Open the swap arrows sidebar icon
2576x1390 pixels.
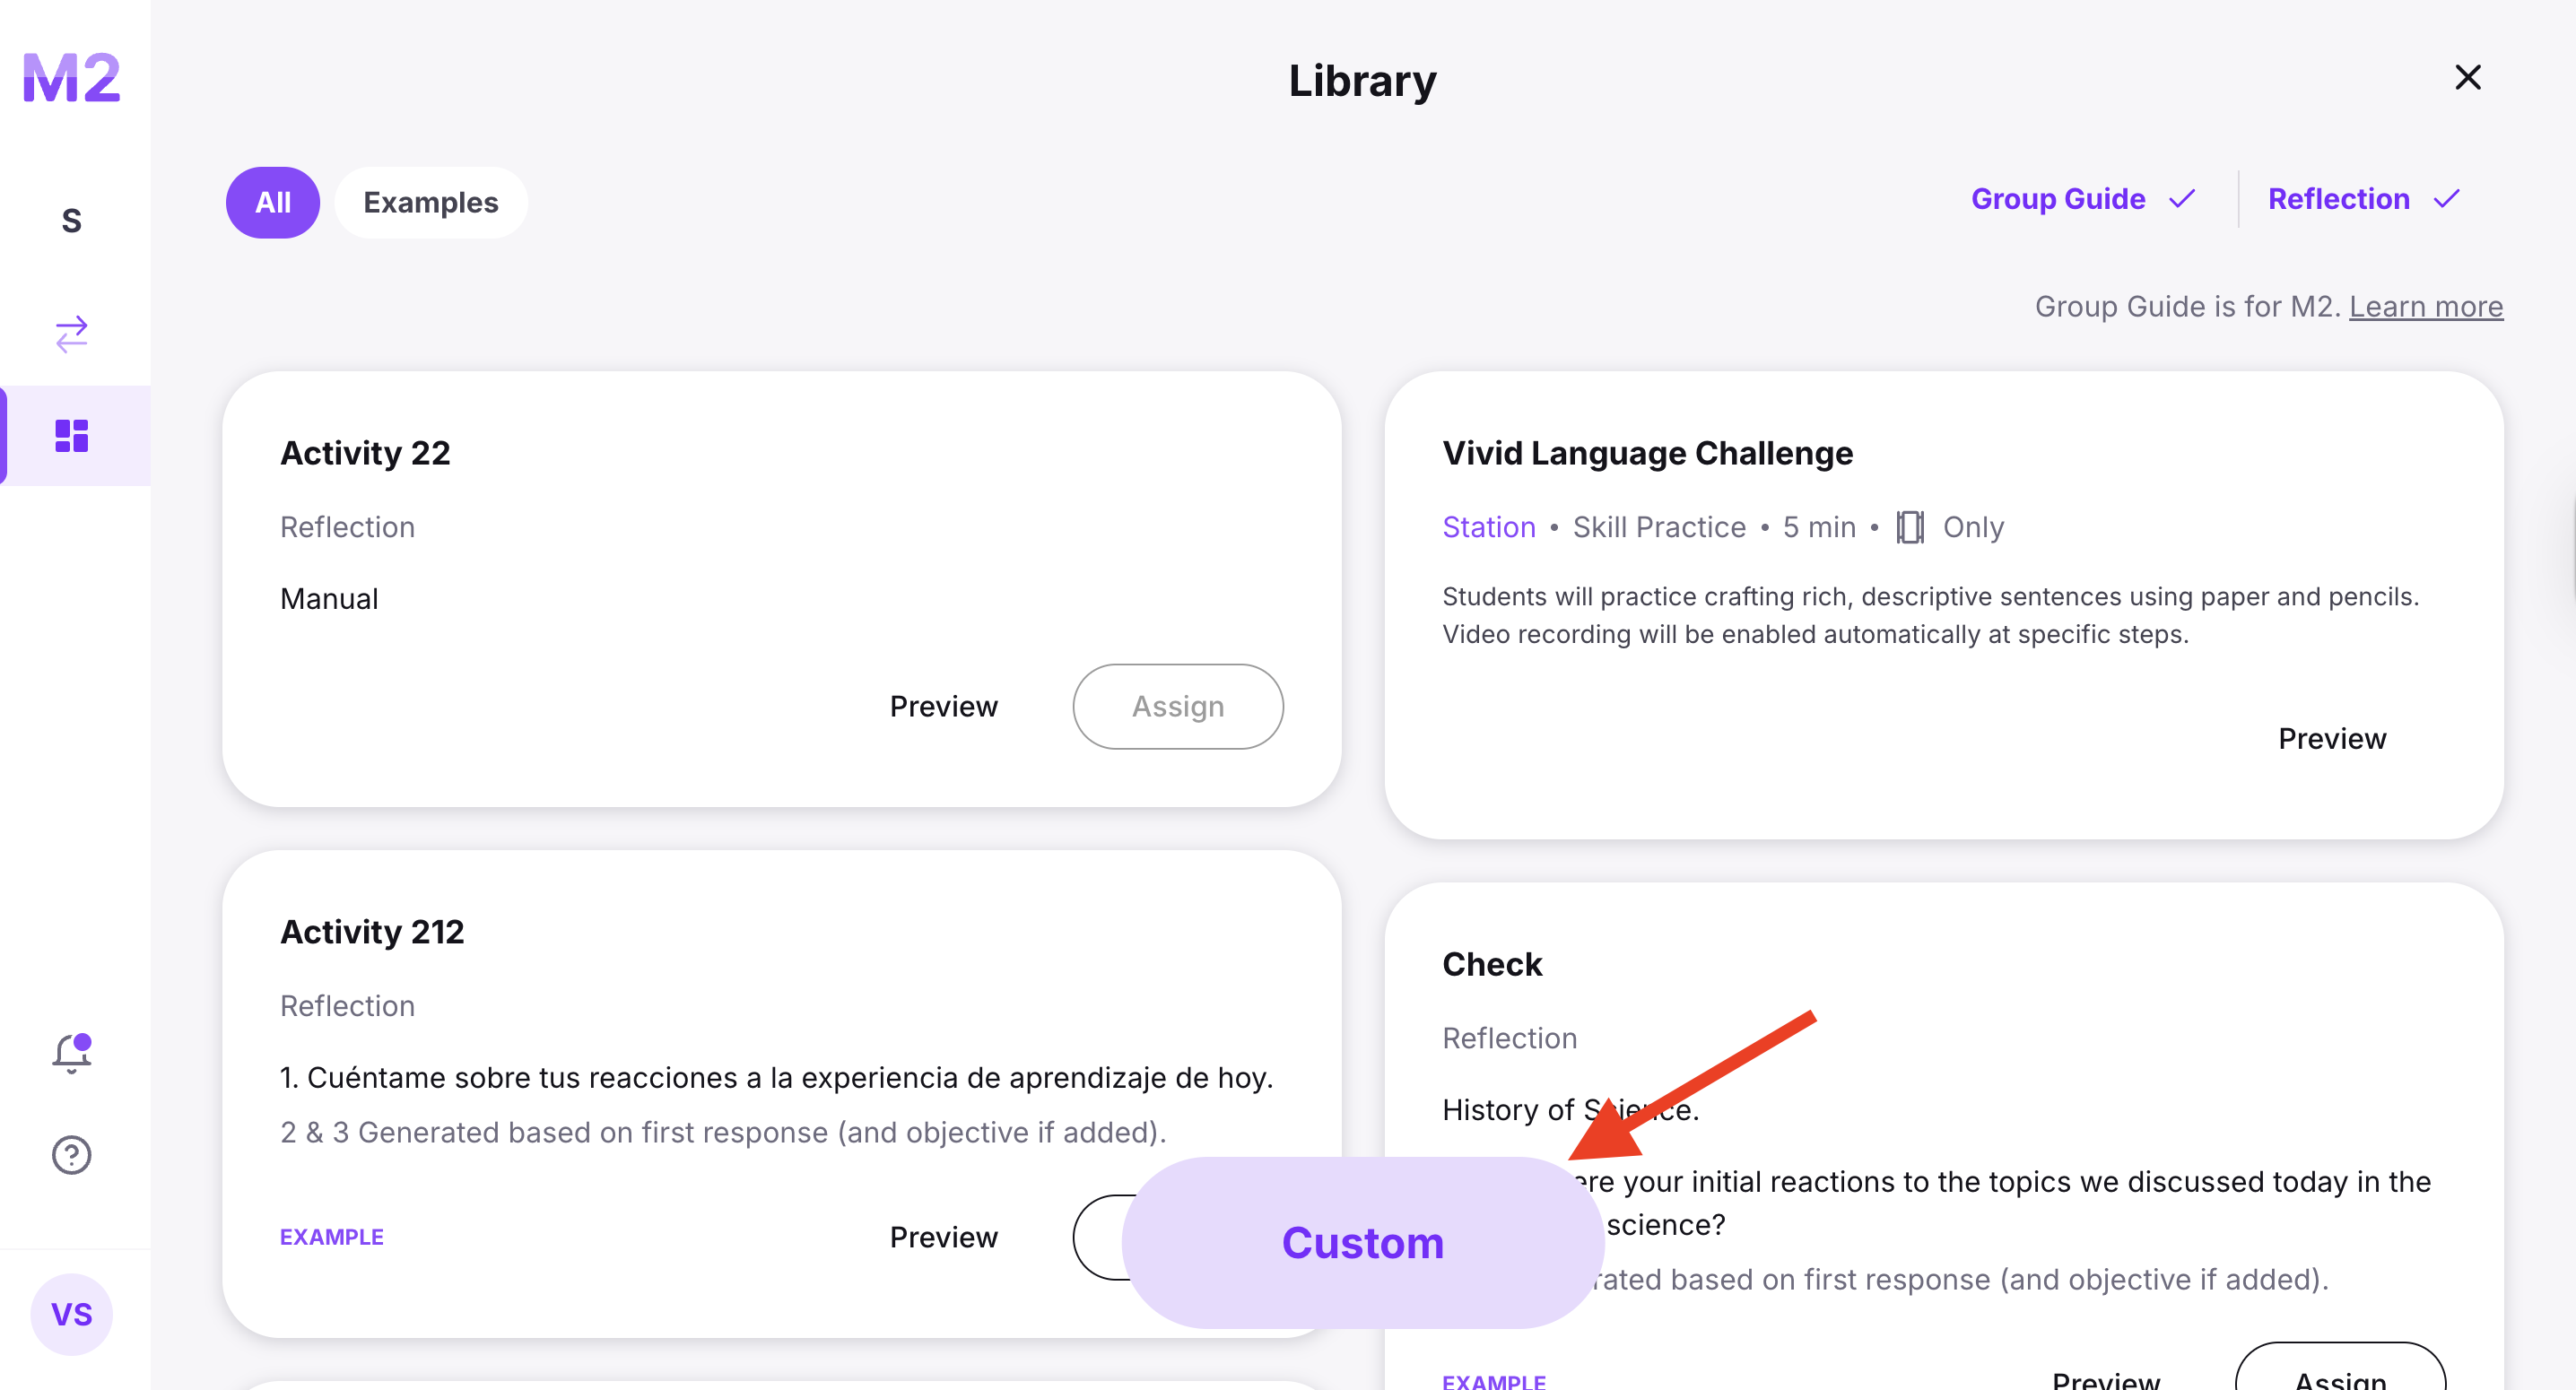(71, 334)
